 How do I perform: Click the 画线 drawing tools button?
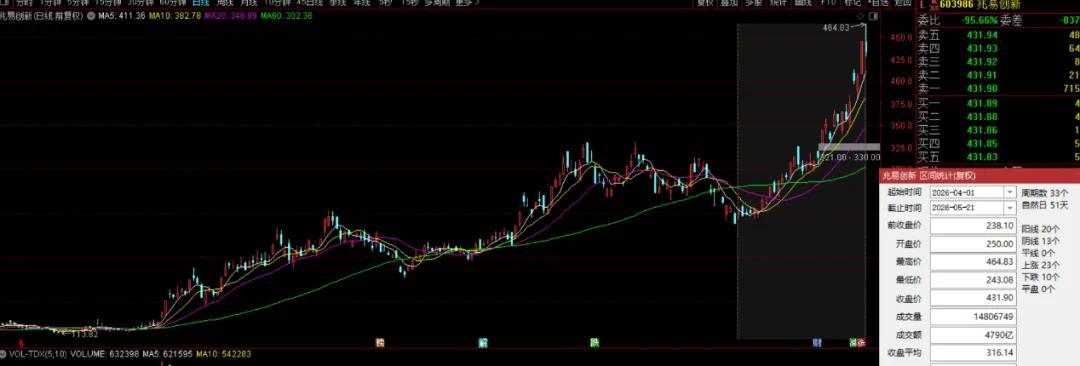point(802,3)
